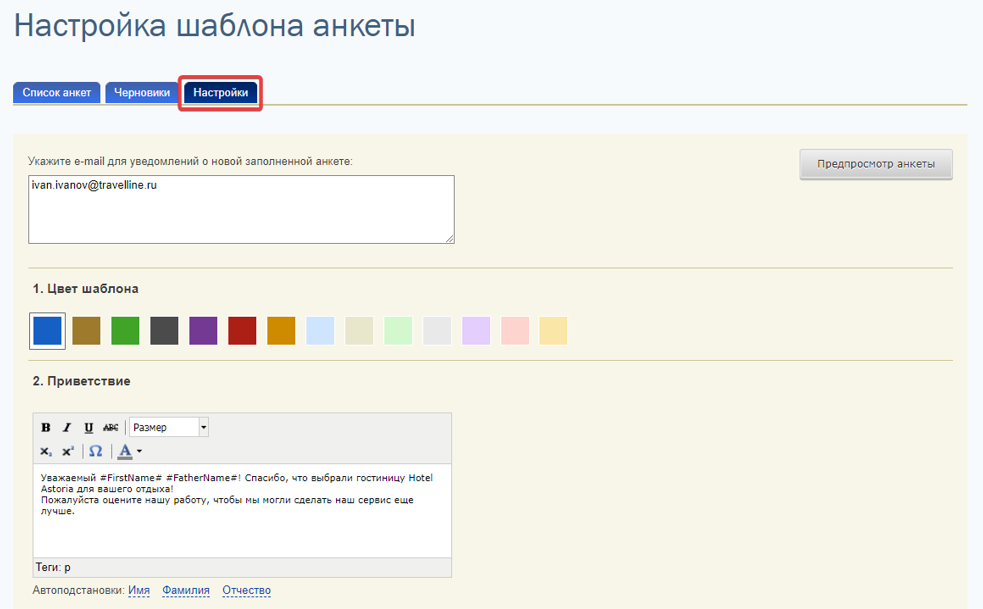The height and width of the screenshot is (609, 983).
Task: Select the dark gray template color
Action: pyautogui.click(x=164, y=331)
